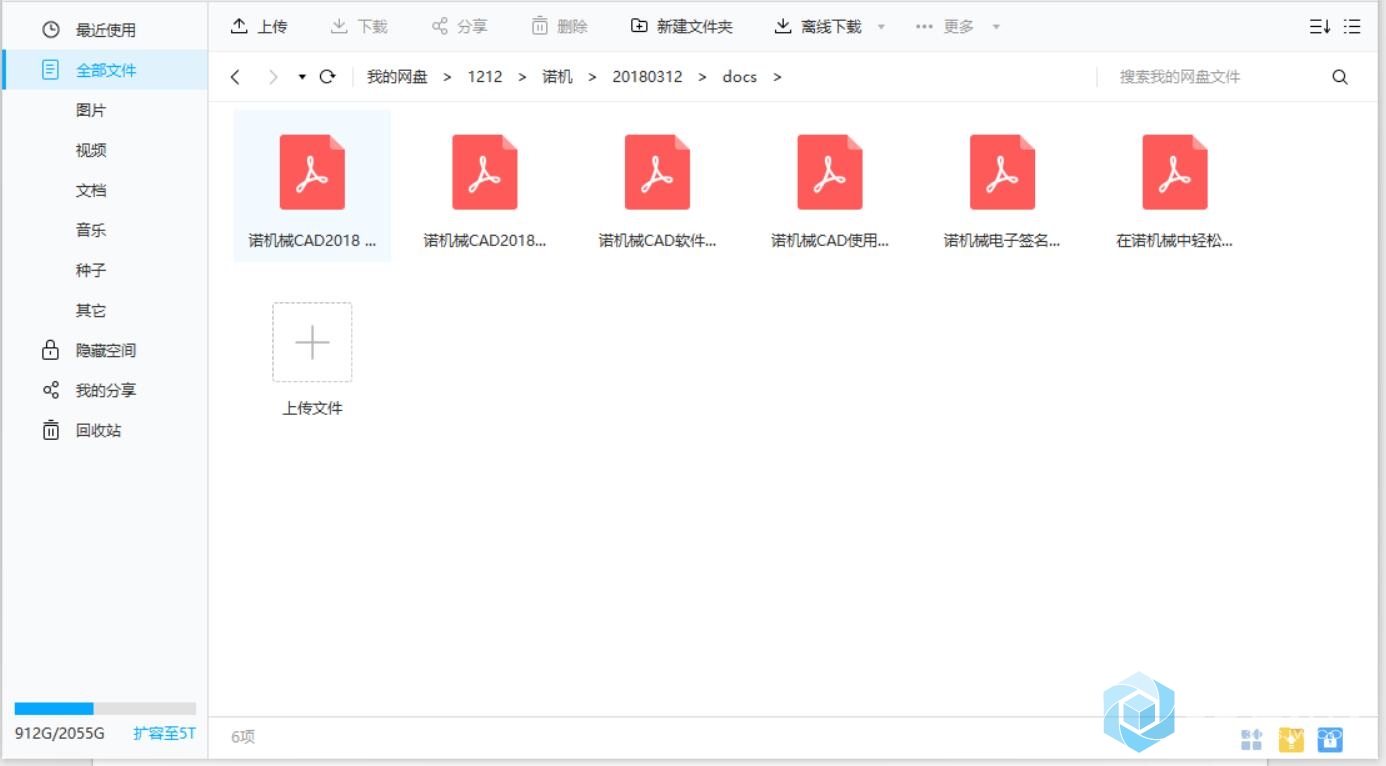Go back with the left arrow
The image size is (1386, 766).
tap(235, 77)
